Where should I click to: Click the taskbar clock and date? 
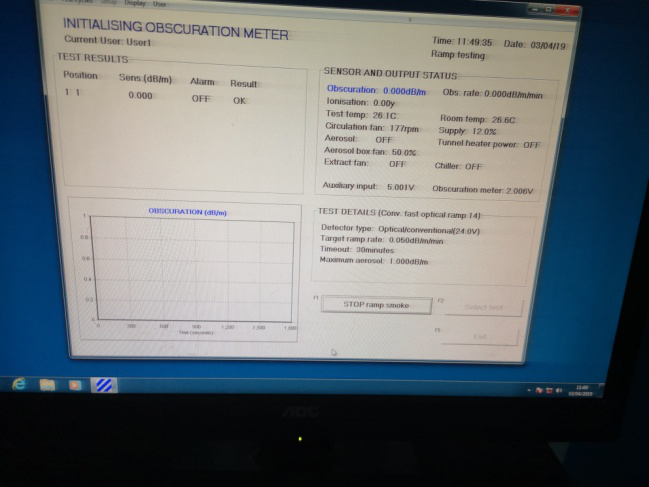click(581, 390)
